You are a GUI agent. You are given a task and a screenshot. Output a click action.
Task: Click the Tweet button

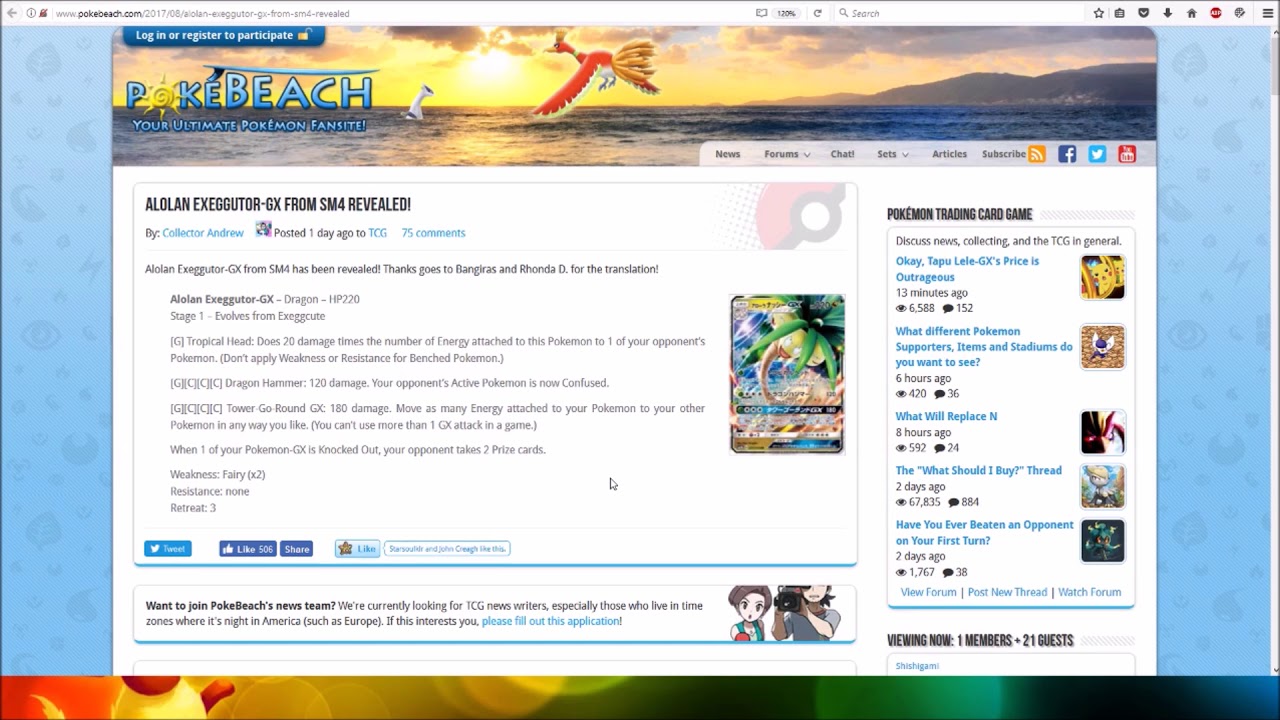[168, 549]
